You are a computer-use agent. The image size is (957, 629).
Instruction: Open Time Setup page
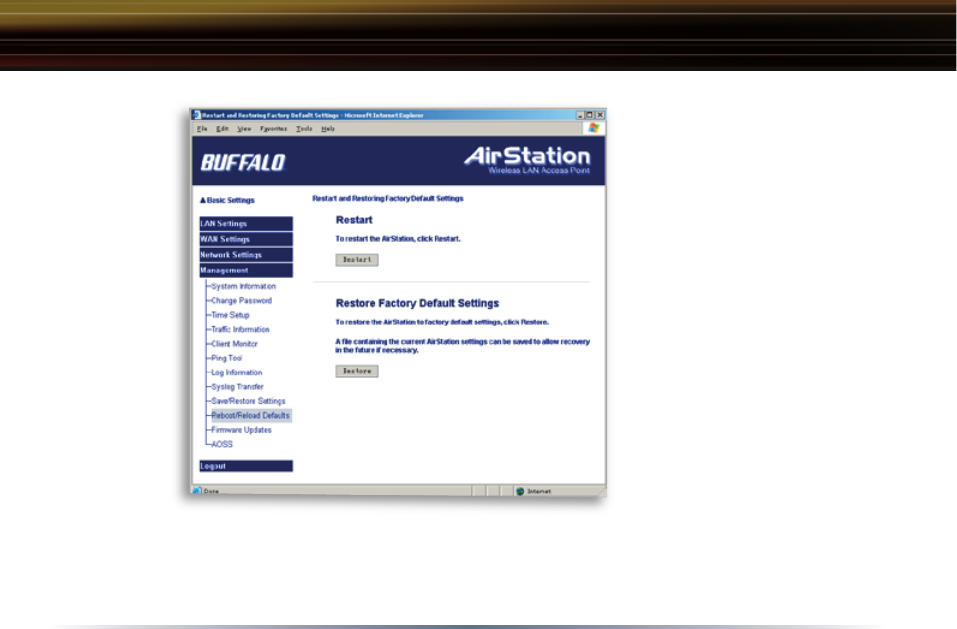pyautogui.click(x=230, y=315)
